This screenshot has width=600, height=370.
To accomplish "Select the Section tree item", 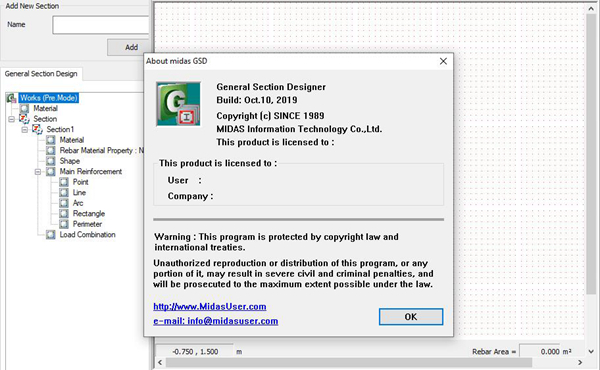I will (x=45, y=119).
